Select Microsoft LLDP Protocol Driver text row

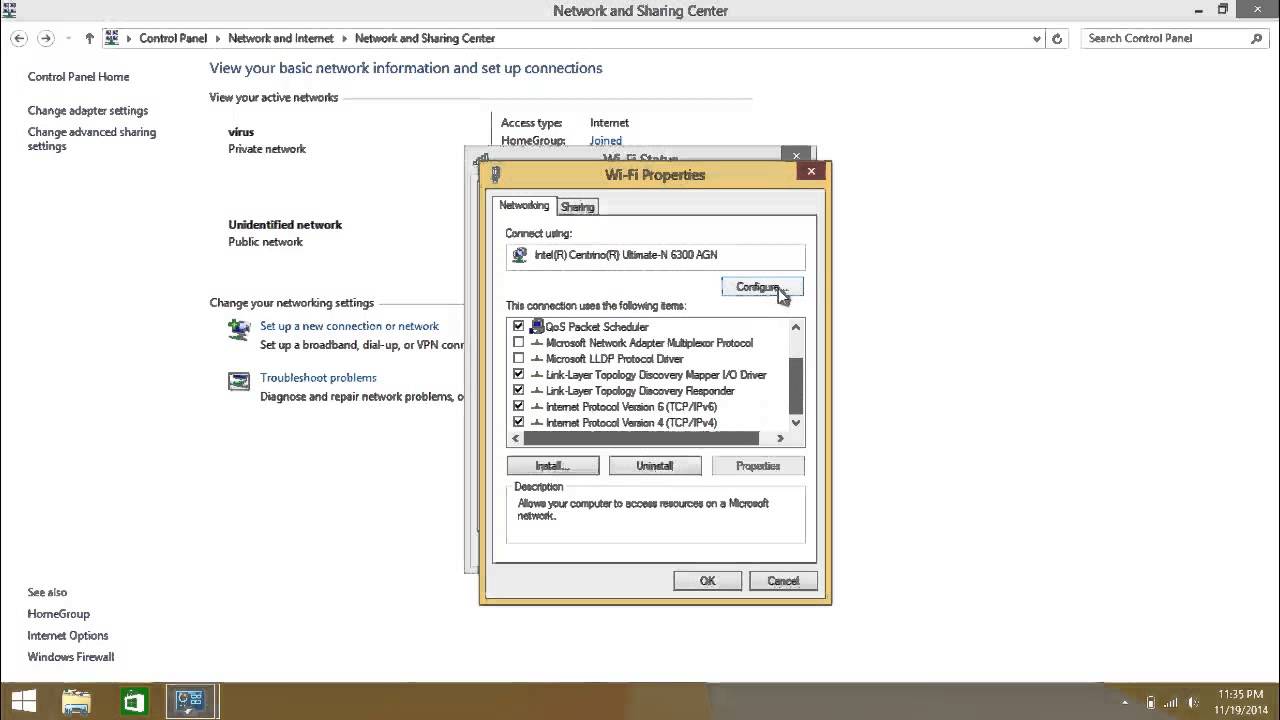tap(614, 359)
